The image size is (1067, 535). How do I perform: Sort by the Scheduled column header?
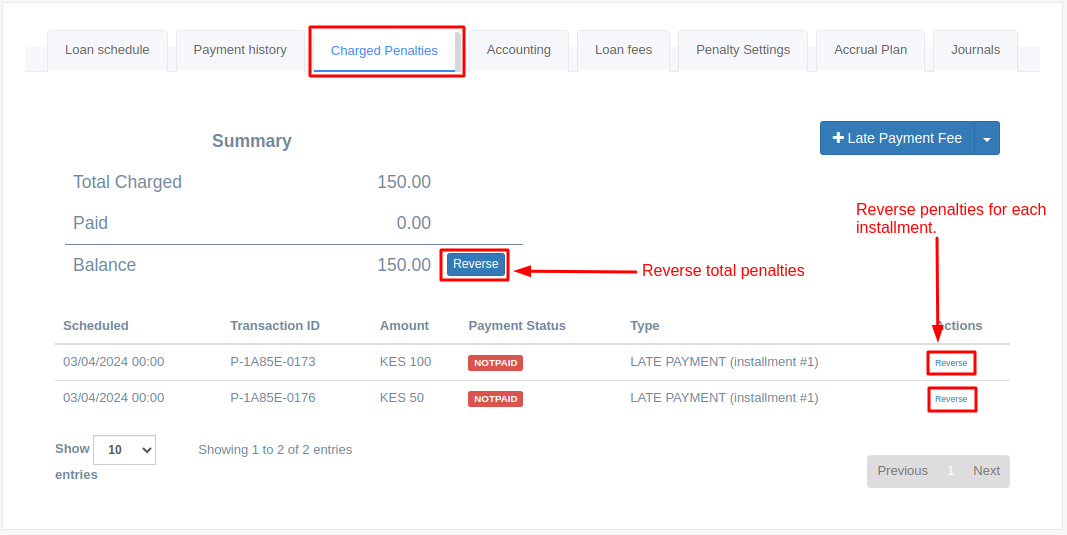pyautogui.click(x=96, y=326)
